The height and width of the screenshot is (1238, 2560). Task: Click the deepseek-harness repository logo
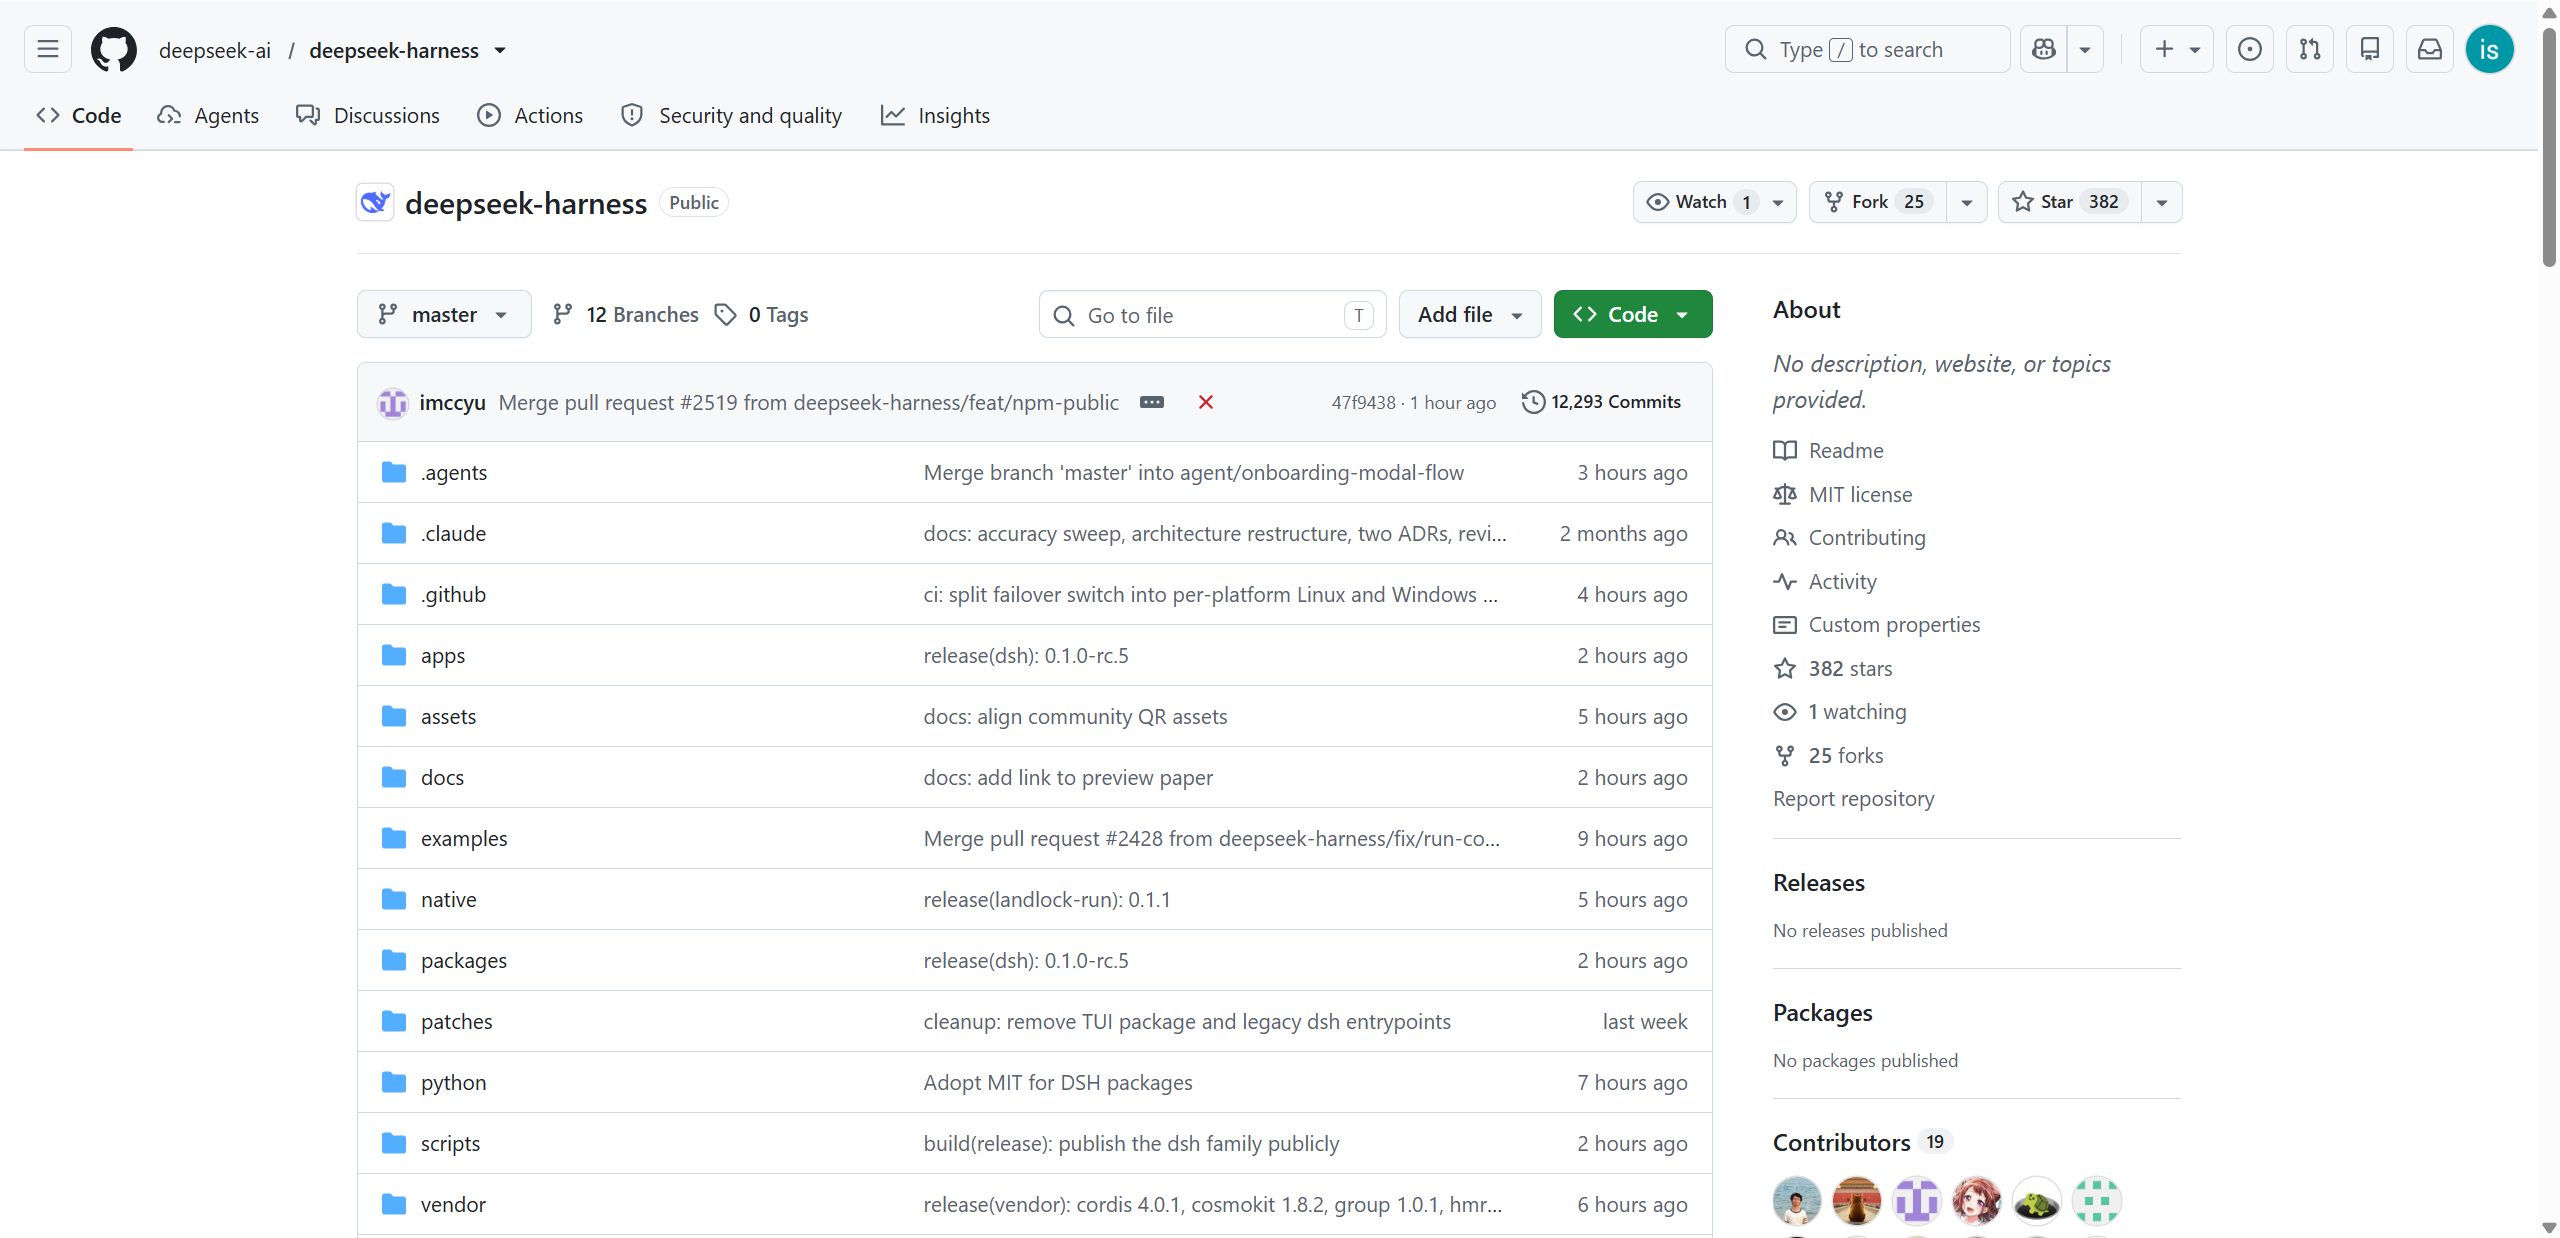point(375,203)
